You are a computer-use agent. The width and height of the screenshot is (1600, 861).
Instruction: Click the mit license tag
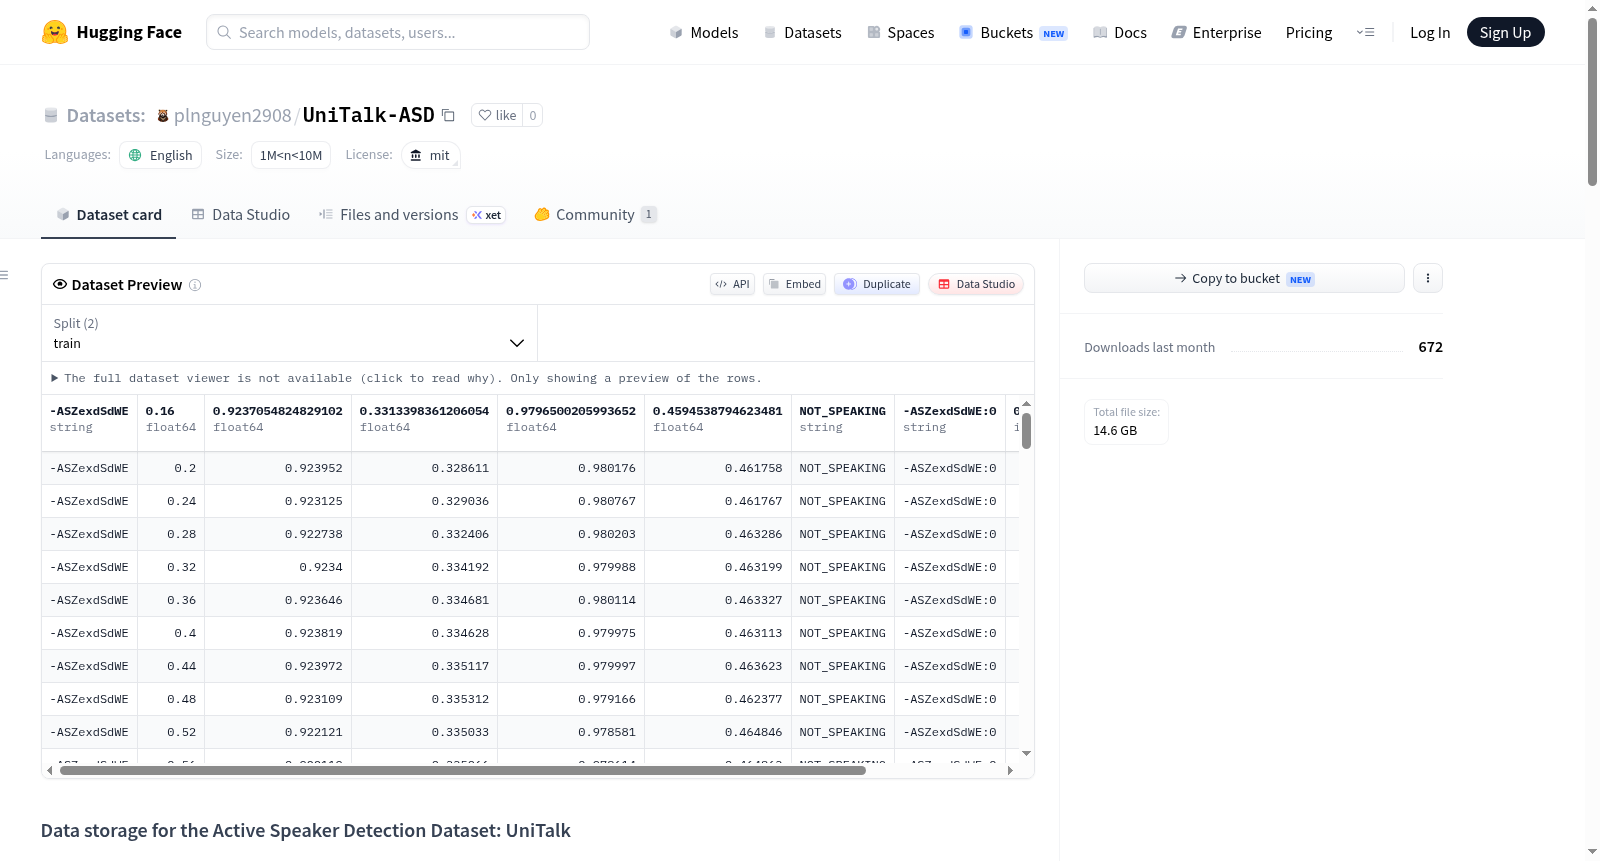coord(431,155)
